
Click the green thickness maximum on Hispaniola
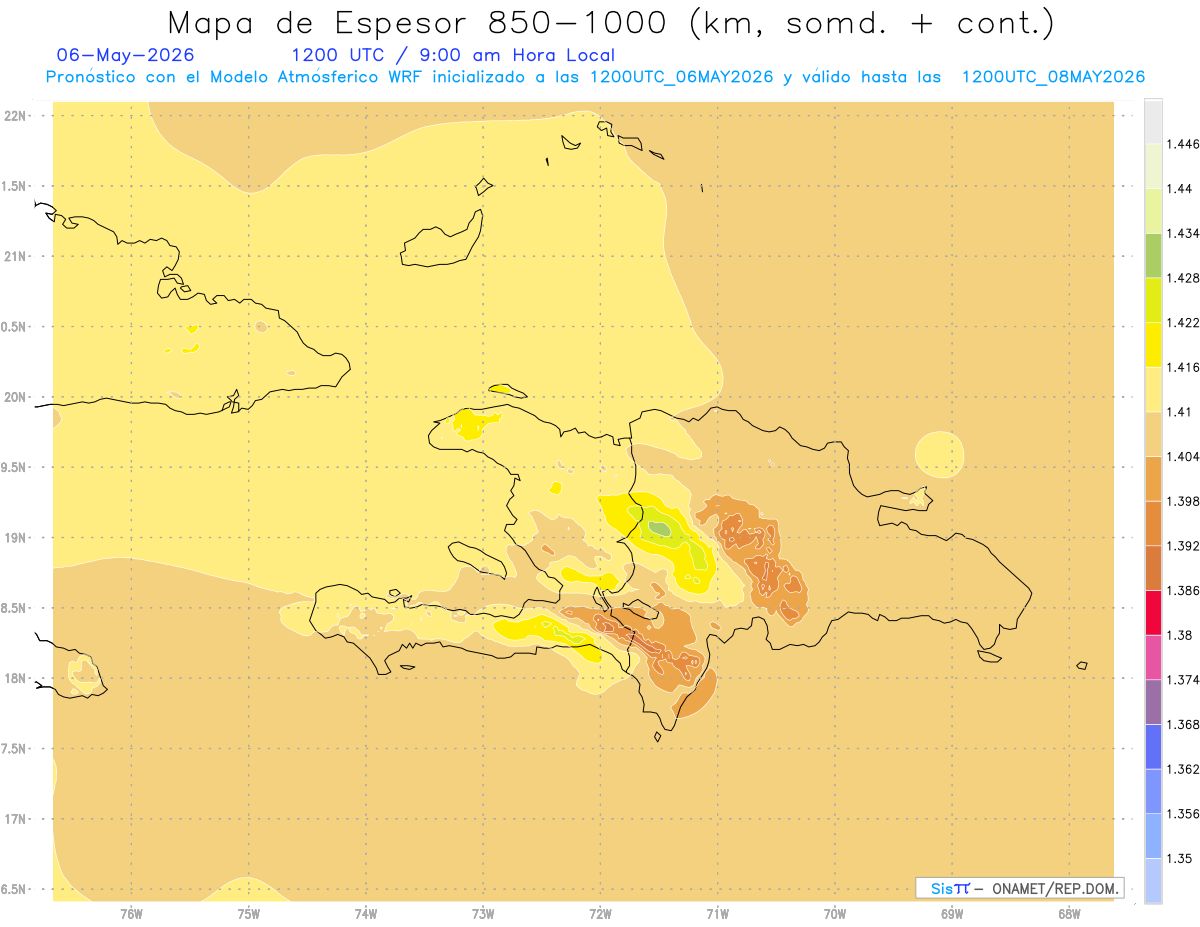658,527
